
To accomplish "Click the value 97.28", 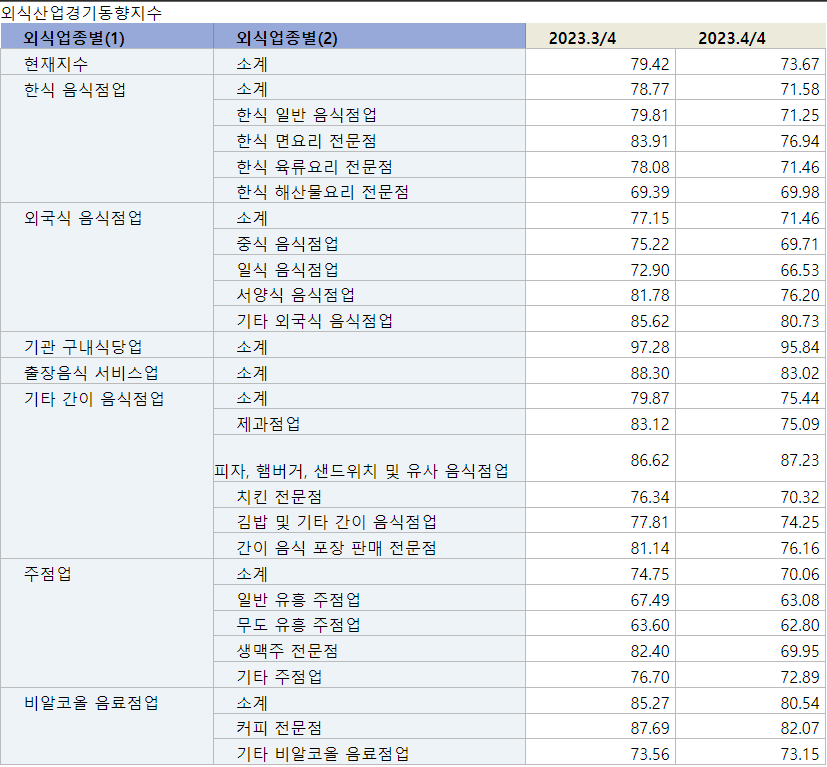I will pos(650,347).
